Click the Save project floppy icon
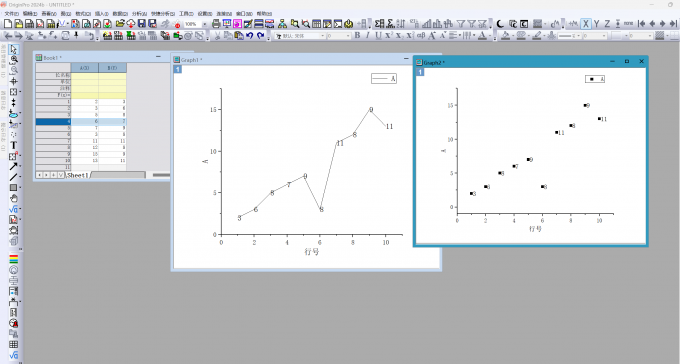Image resolution: width=680 pixels, height=364 pixels. click(x=142, y=24)
